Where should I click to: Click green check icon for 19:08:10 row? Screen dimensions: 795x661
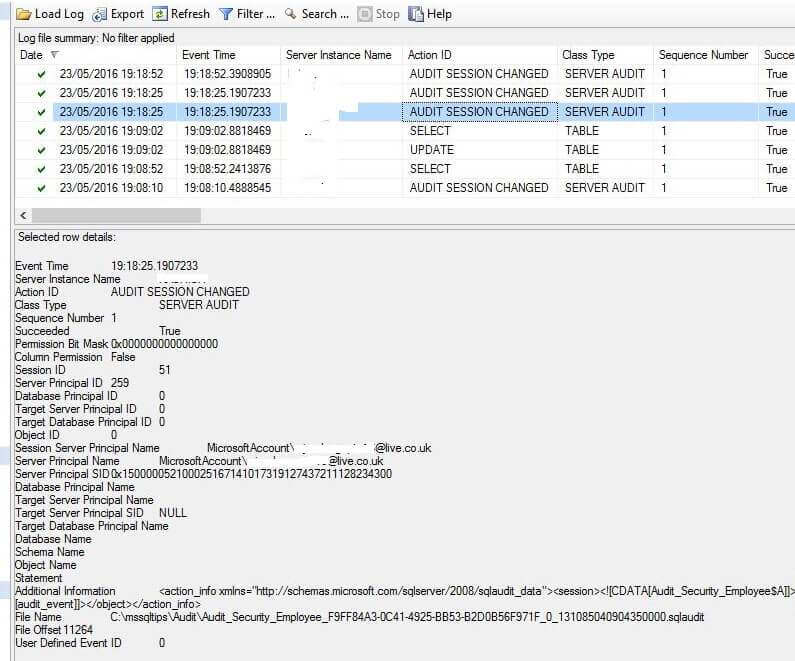pos(42,189)
